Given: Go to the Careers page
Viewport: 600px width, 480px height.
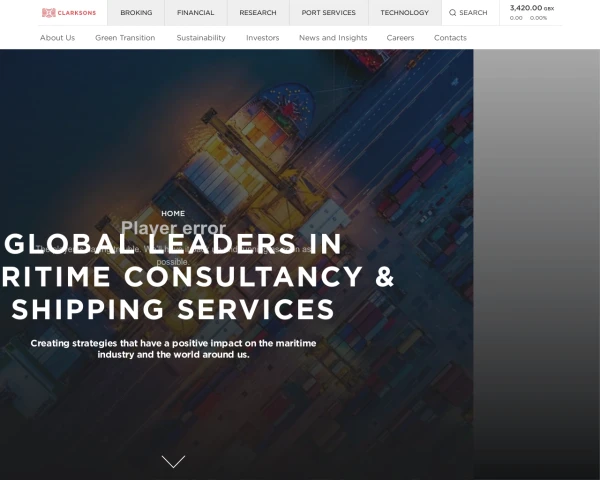Looking at the screenshot, I should 400,38.
